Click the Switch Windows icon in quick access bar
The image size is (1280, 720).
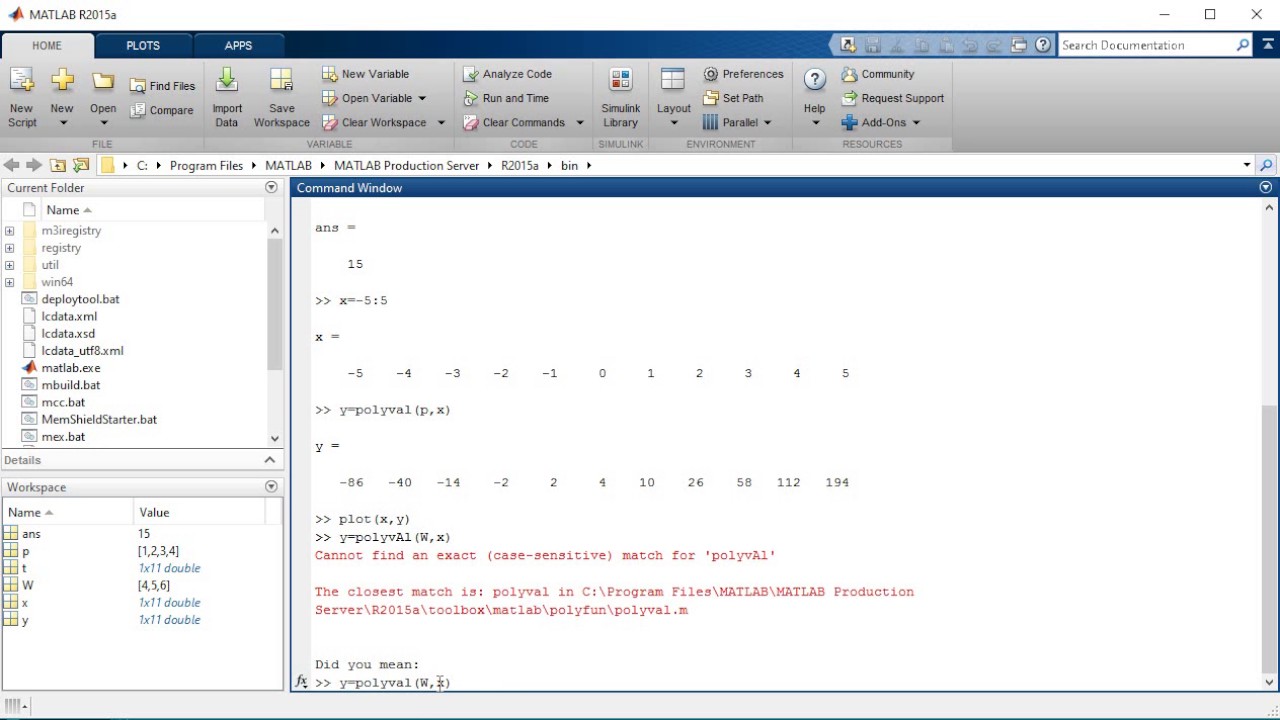pos(1019,45)
